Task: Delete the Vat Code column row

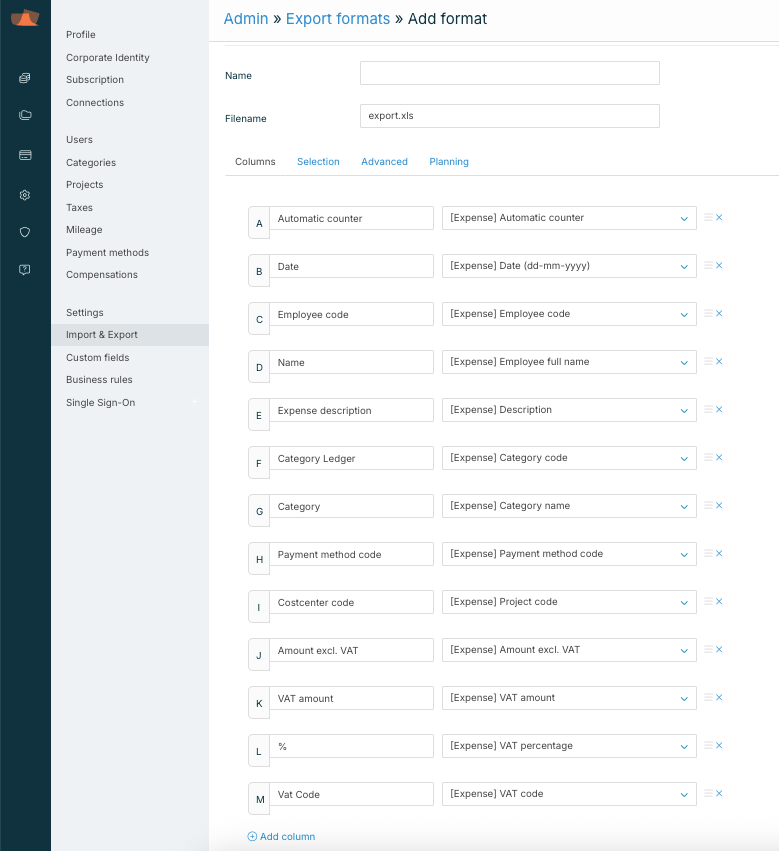Action: click(x=719, y=794)
